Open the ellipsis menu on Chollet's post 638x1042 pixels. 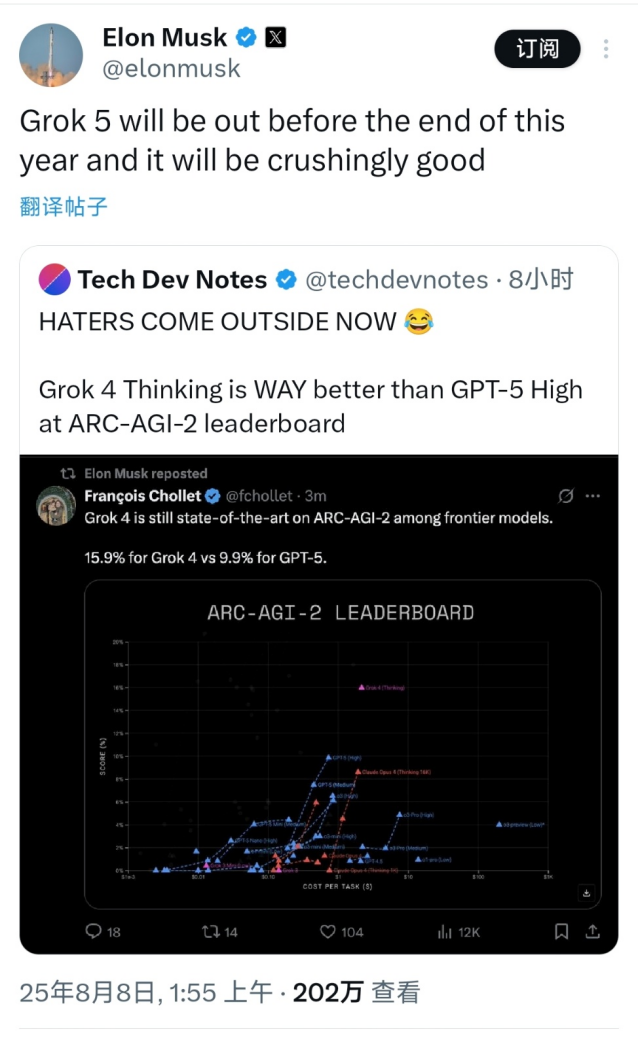coord(593,496)
